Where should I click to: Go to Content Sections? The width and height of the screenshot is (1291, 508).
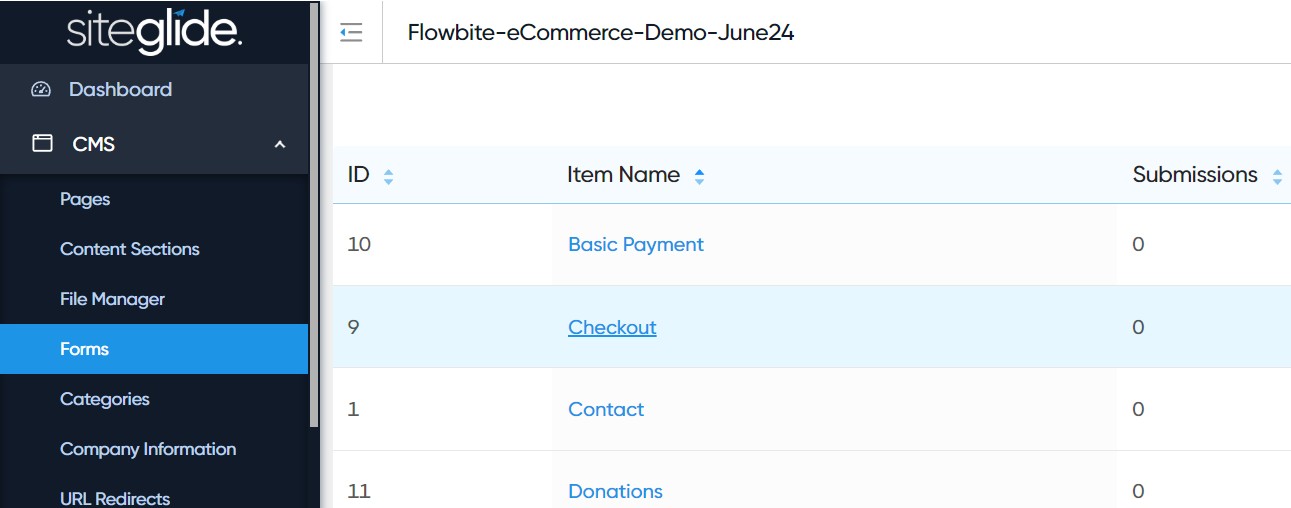coord(130,249)
